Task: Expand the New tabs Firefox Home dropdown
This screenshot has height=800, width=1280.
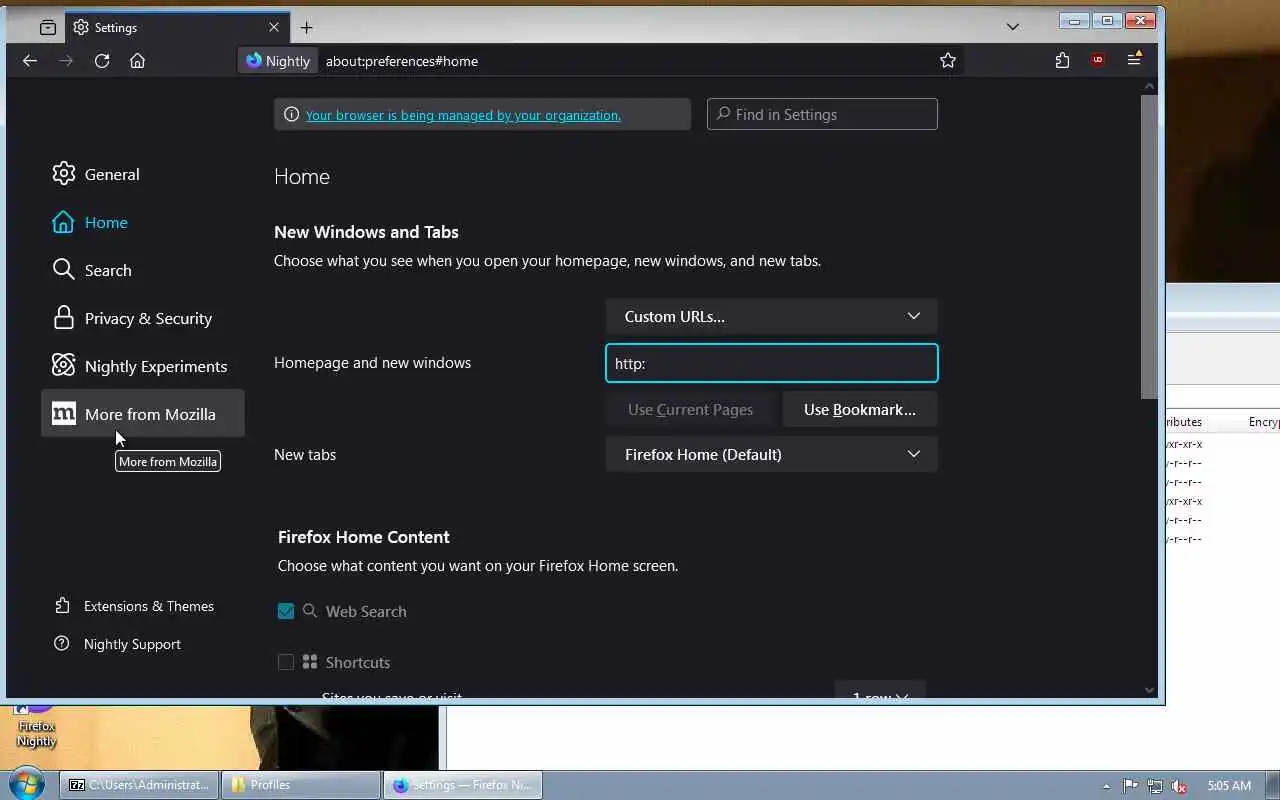Action: 771,454
